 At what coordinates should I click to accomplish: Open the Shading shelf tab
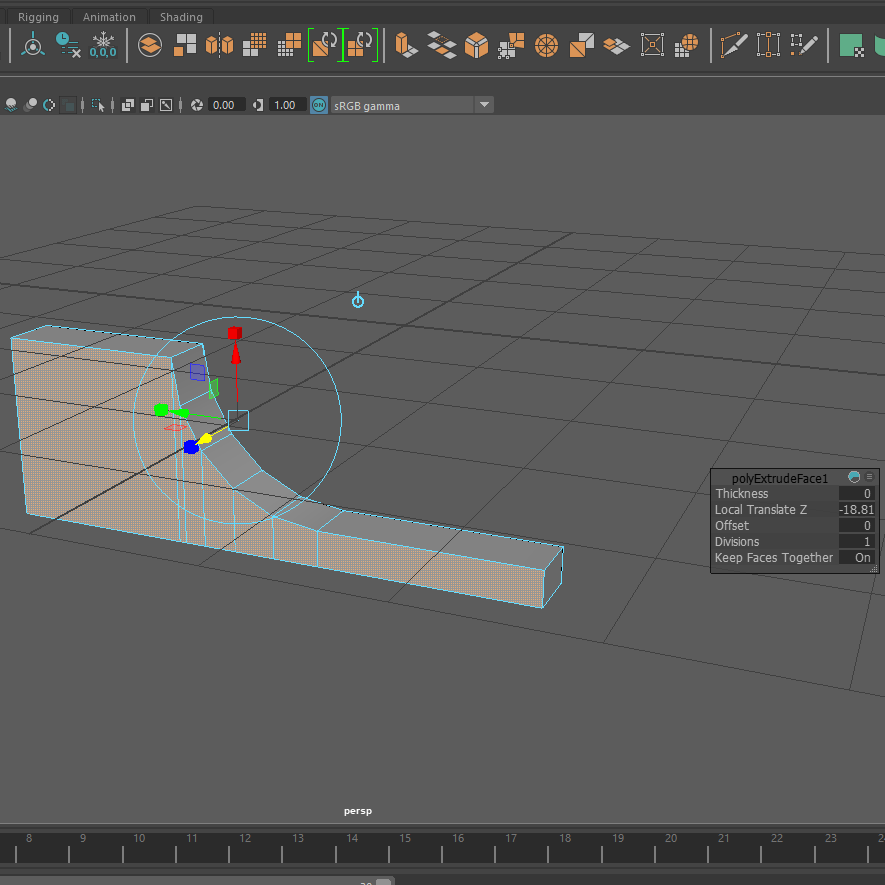tap(181, 17)
